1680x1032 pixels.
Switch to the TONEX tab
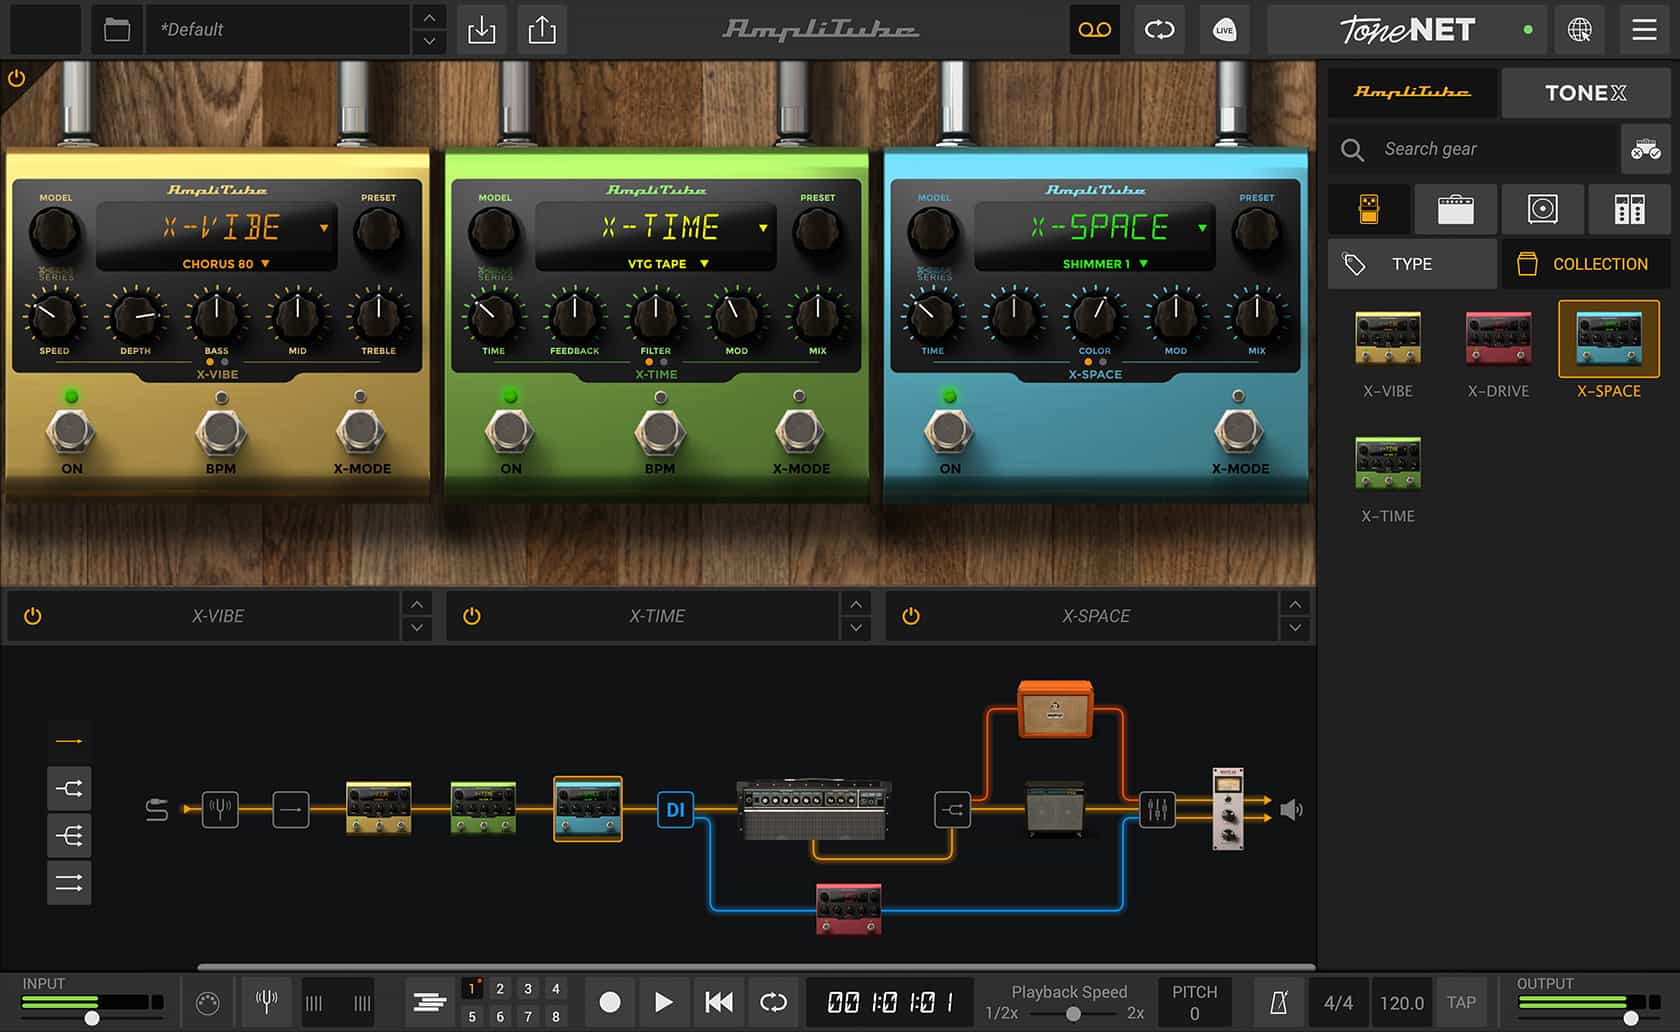tap(1585, 92)
